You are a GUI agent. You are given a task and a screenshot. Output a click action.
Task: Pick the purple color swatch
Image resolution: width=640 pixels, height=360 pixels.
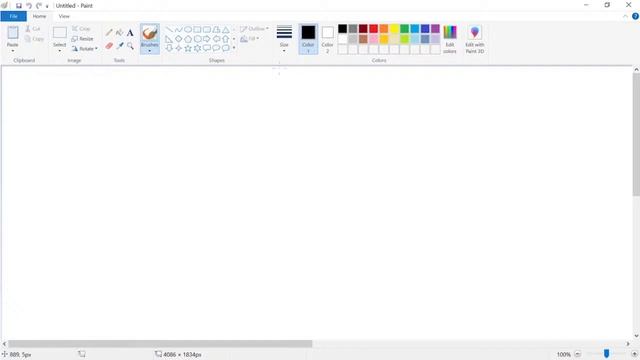coord(436,29)
